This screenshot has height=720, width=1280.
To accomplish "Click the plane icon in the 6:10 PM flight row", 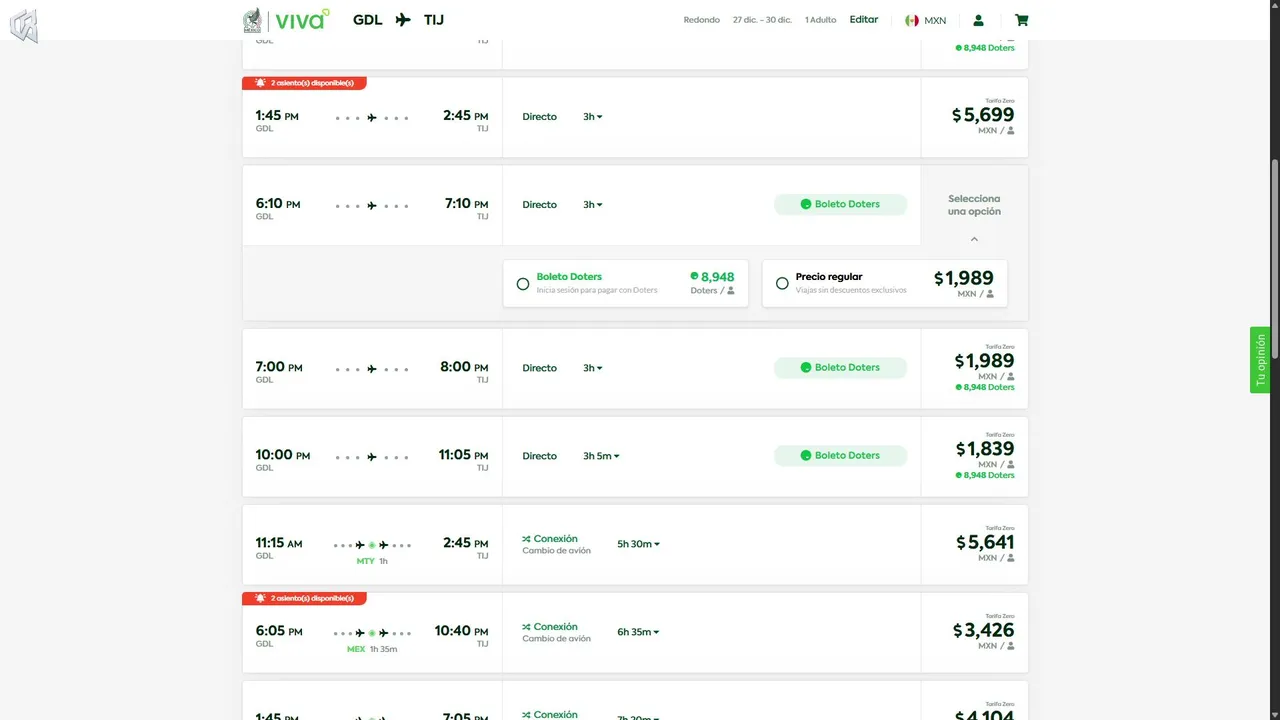I will coord(372,206).
